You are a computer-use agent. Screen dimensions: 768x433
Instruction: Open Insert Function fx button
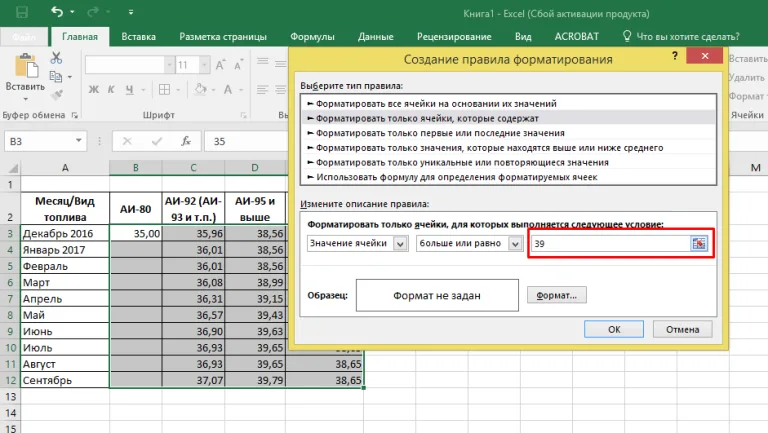tap(186, 141)
